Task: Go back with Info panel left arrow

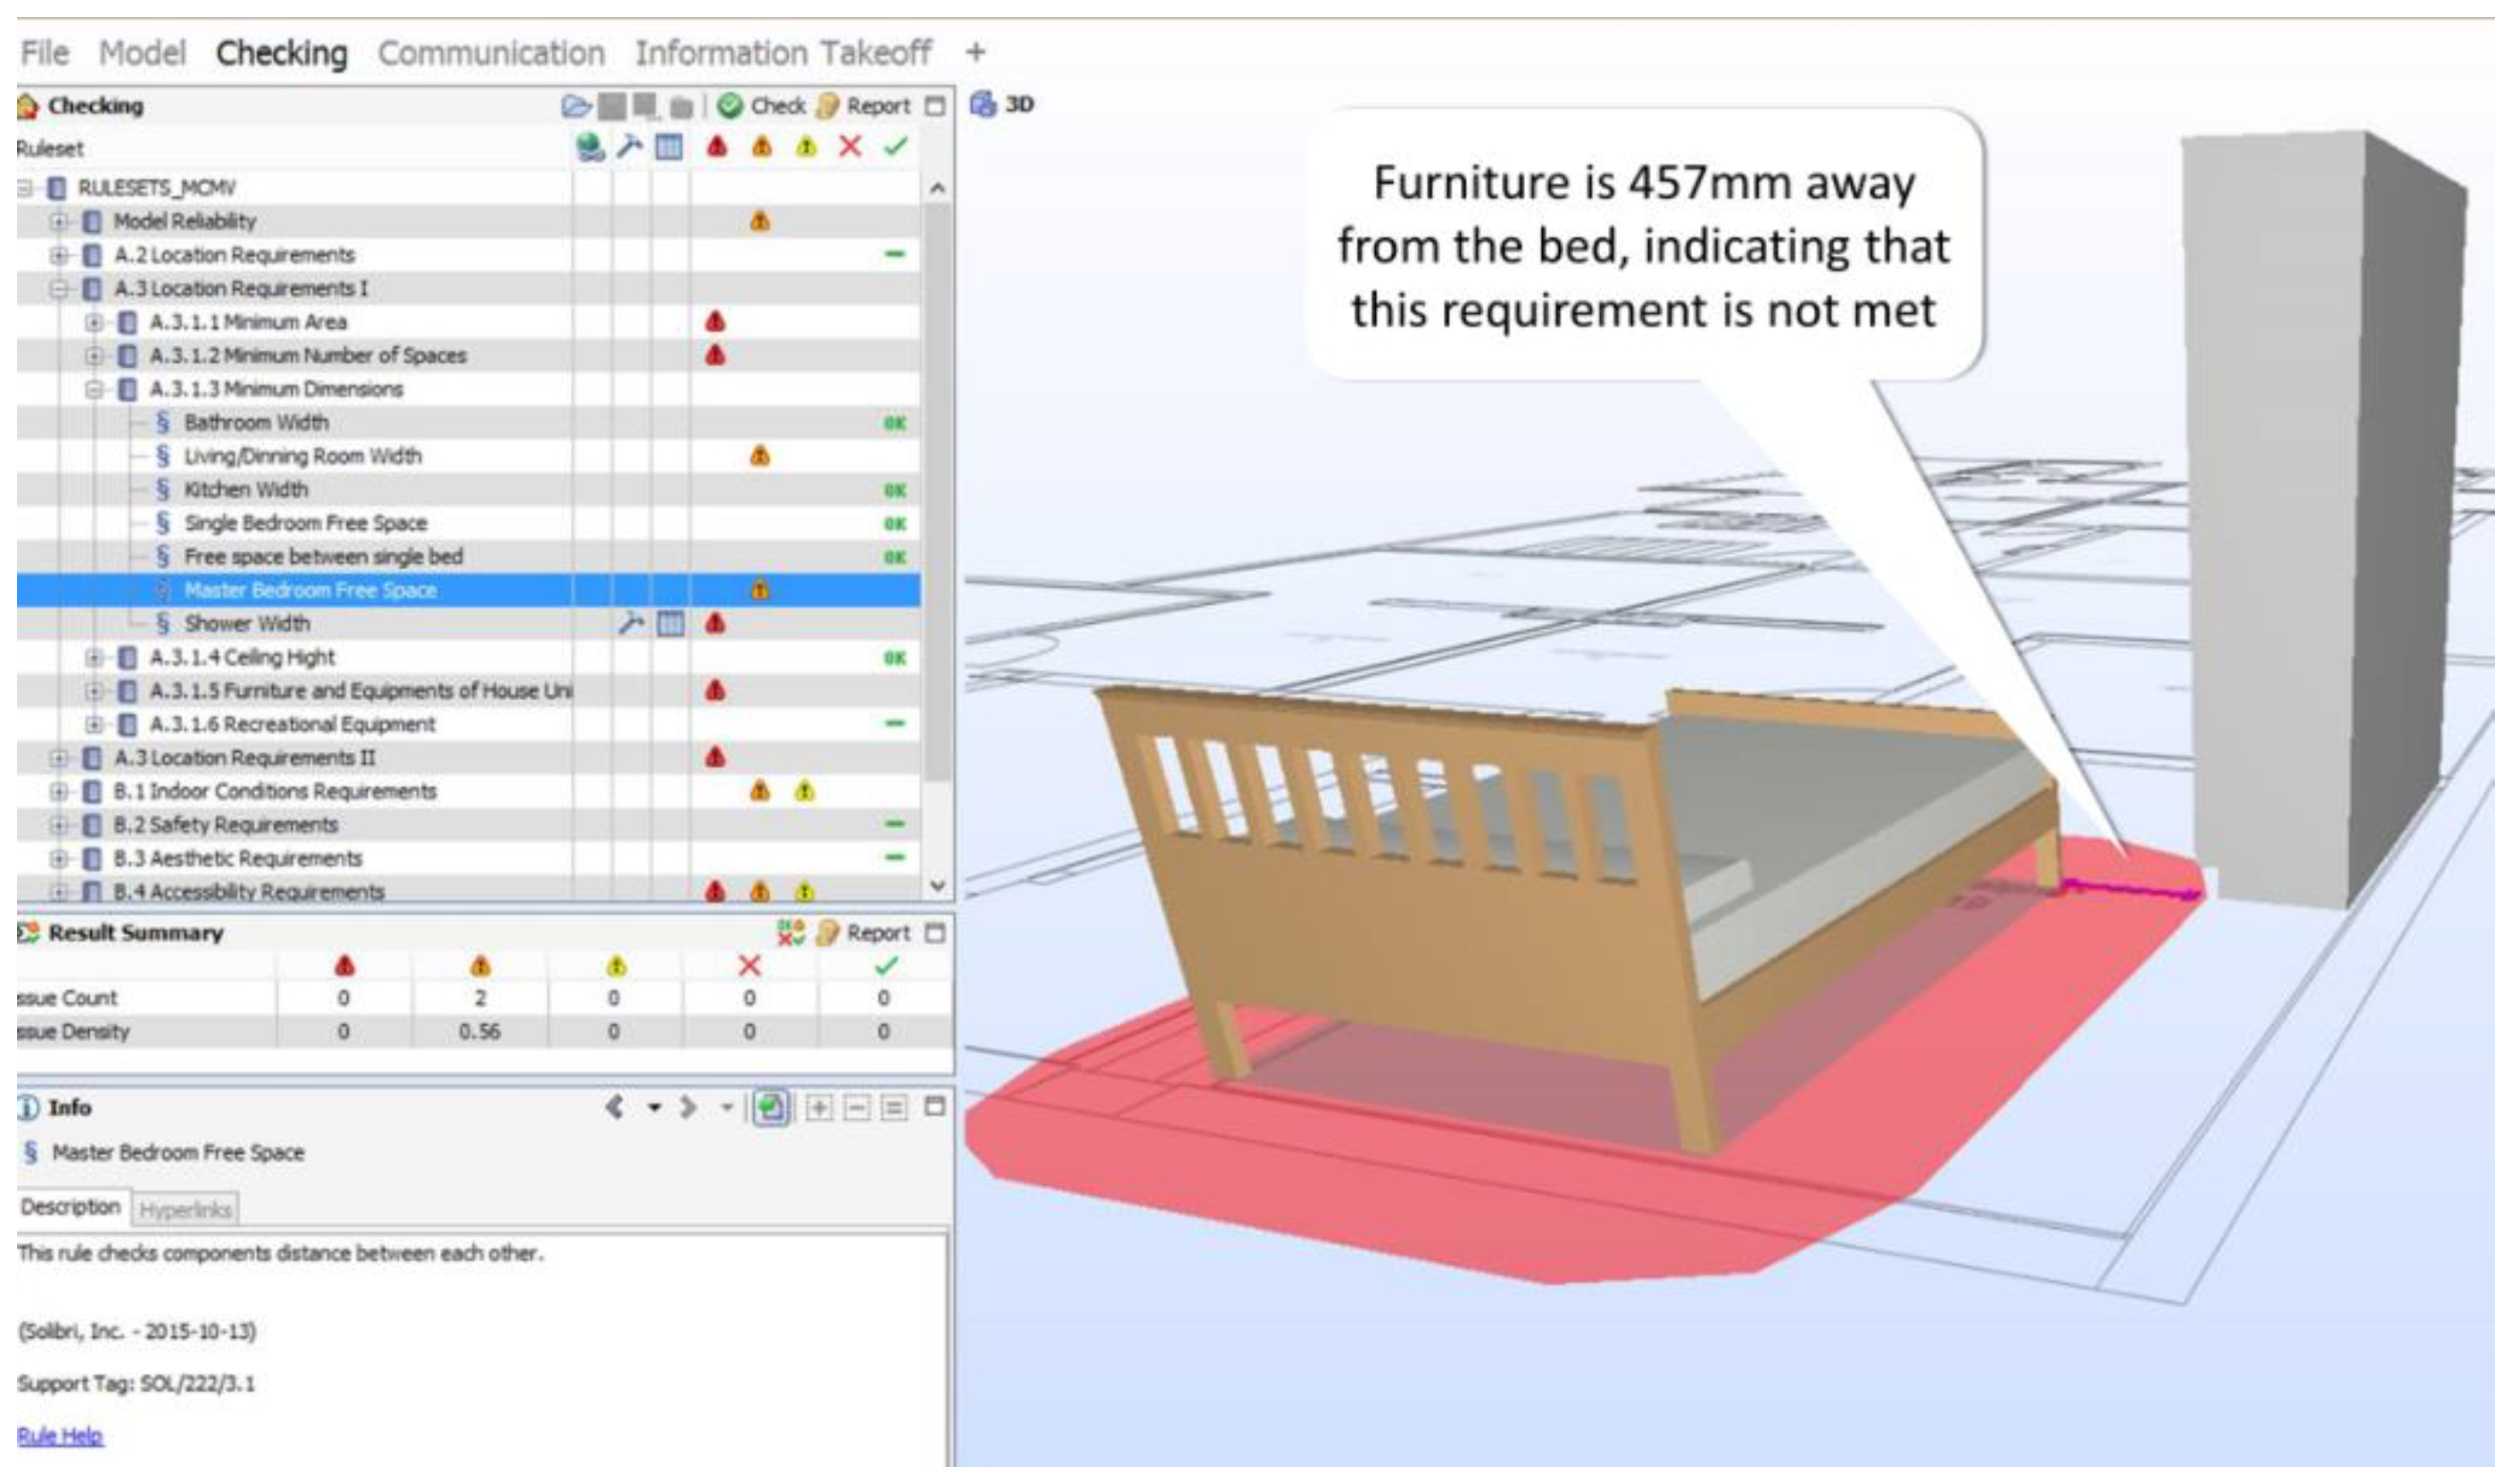Action: pyautogui.click(x=616, y=1108)
